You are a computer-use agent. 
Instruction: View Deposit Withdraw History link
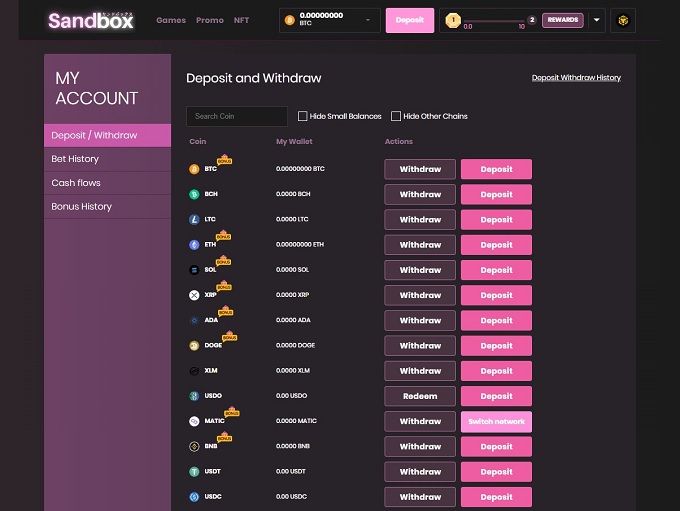576,77
